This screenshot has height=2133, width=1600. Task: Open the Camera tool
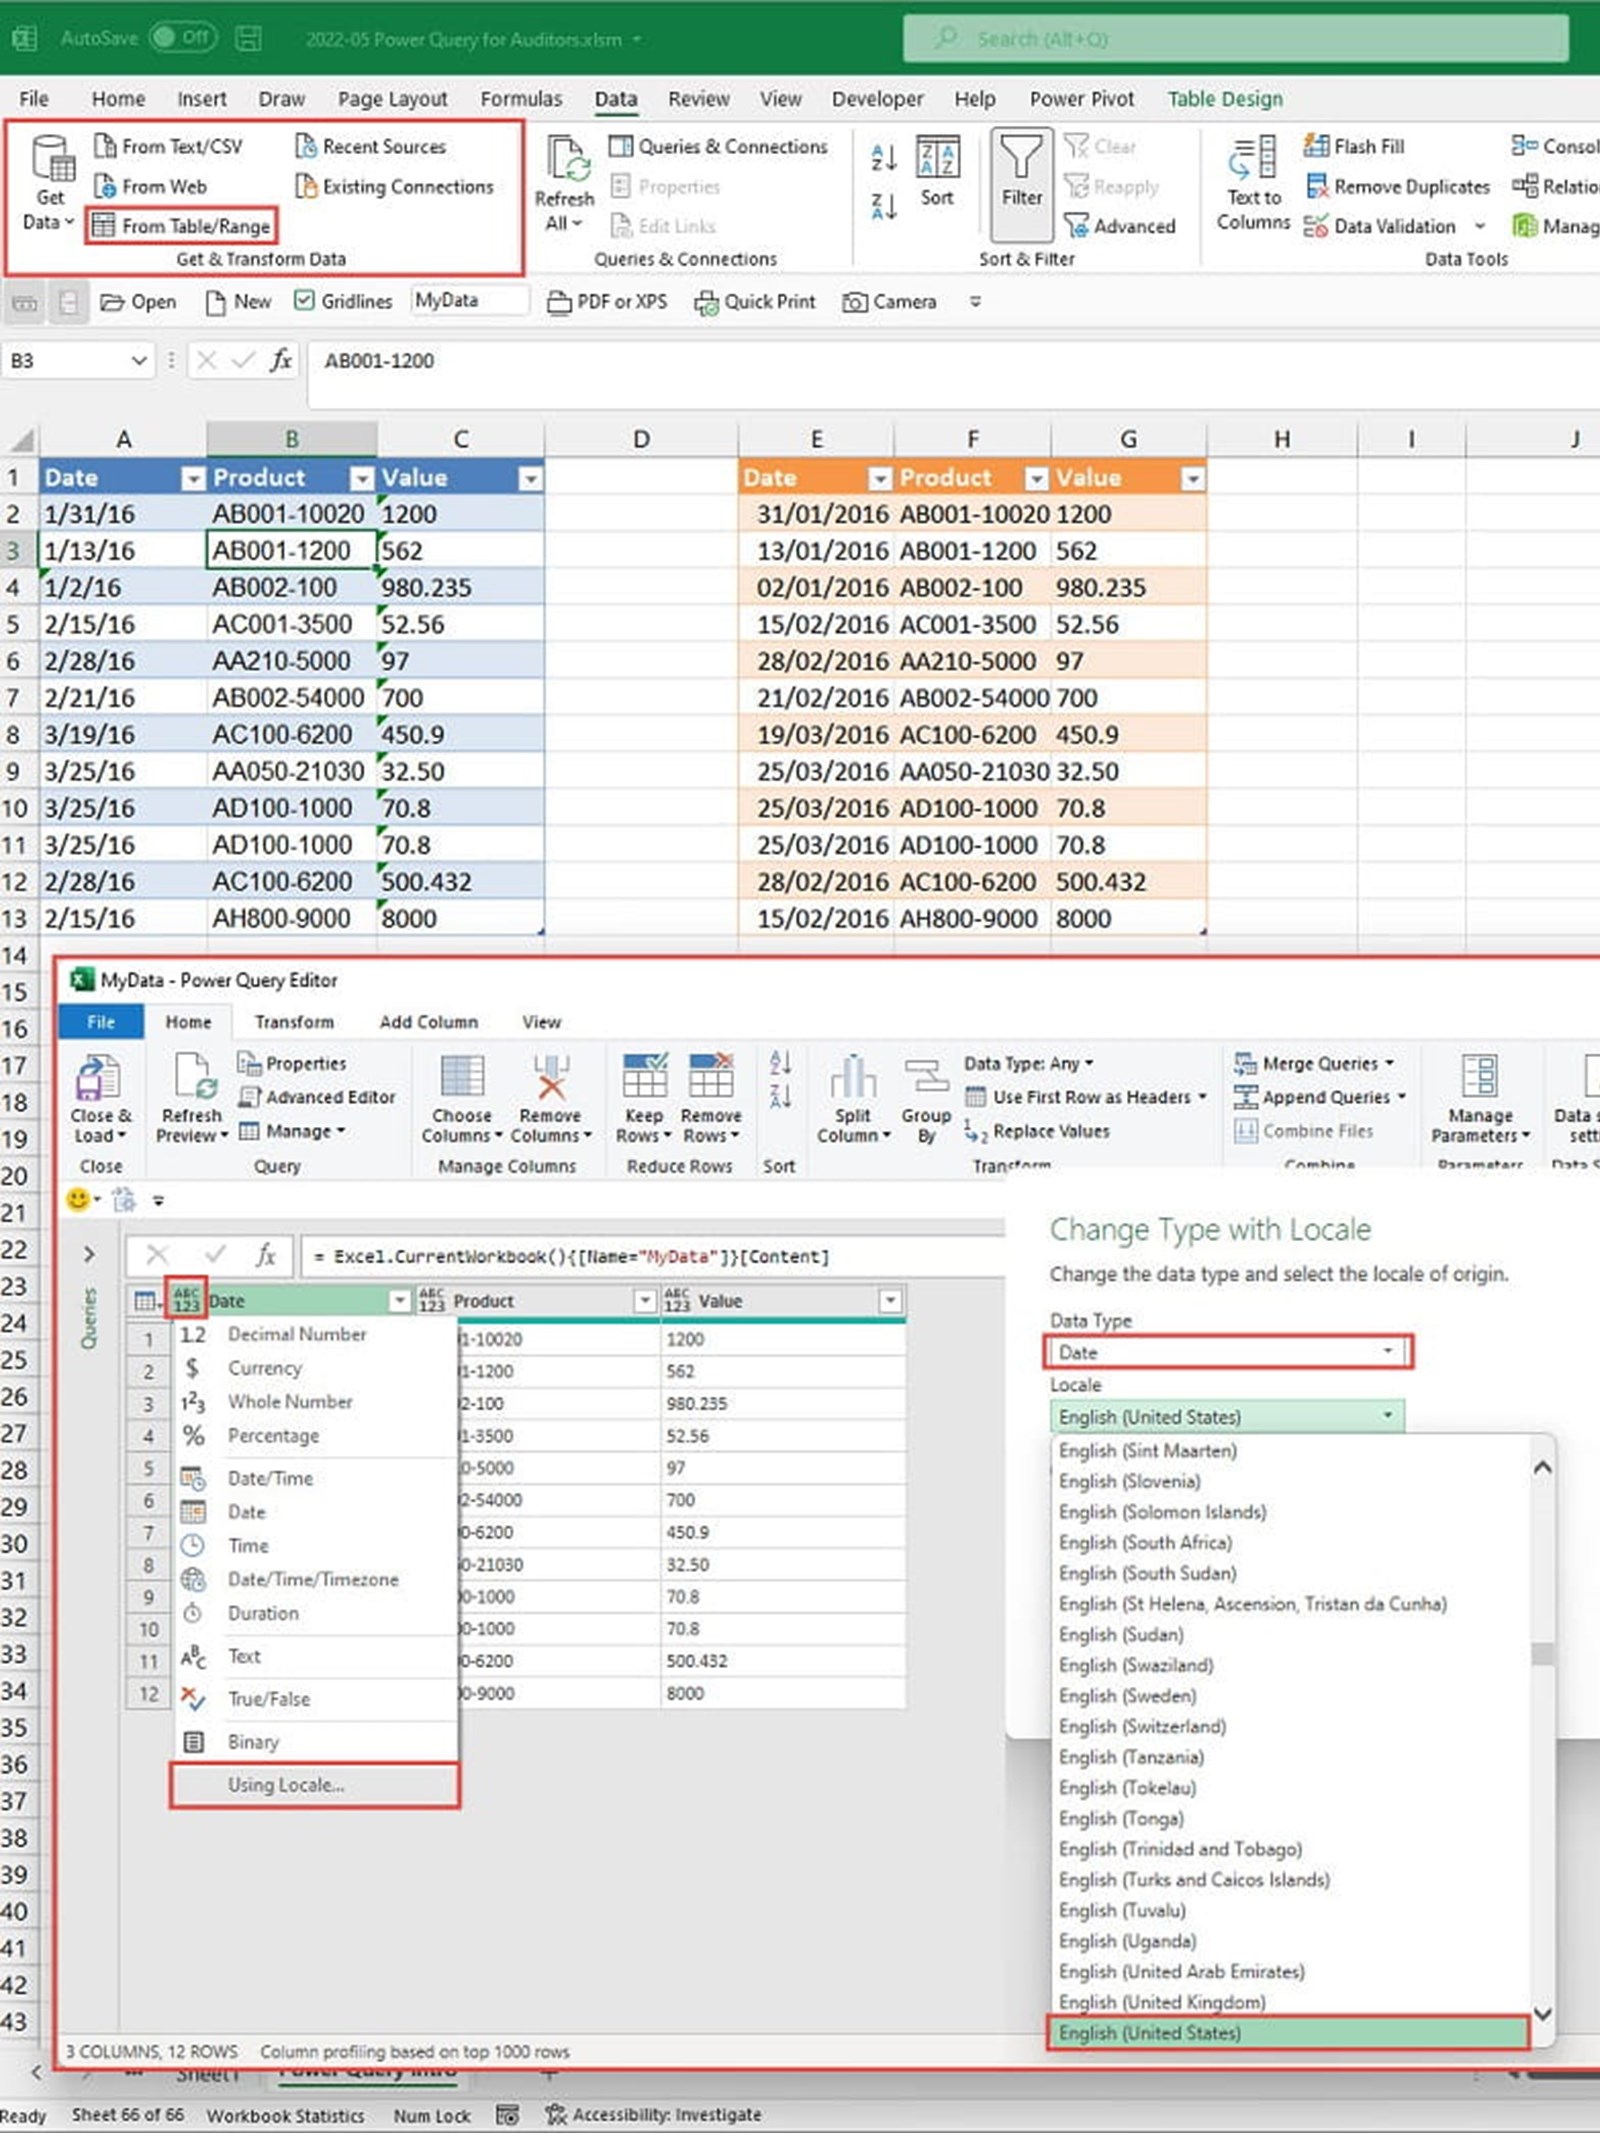click(x=855, y=302)
